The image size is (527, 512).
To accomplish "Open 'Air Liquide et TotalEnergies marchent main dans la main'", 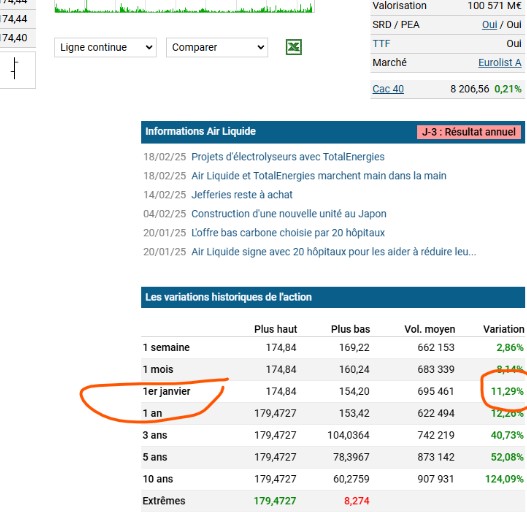I will point(319,175).
